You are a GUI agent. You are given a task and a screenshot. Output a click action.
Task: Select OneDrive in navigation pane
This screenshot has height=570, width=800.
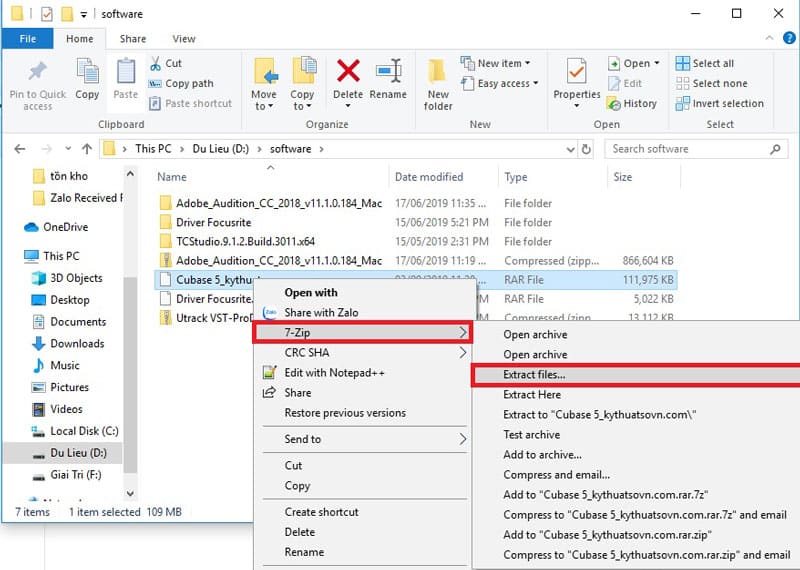click(56, 227)
